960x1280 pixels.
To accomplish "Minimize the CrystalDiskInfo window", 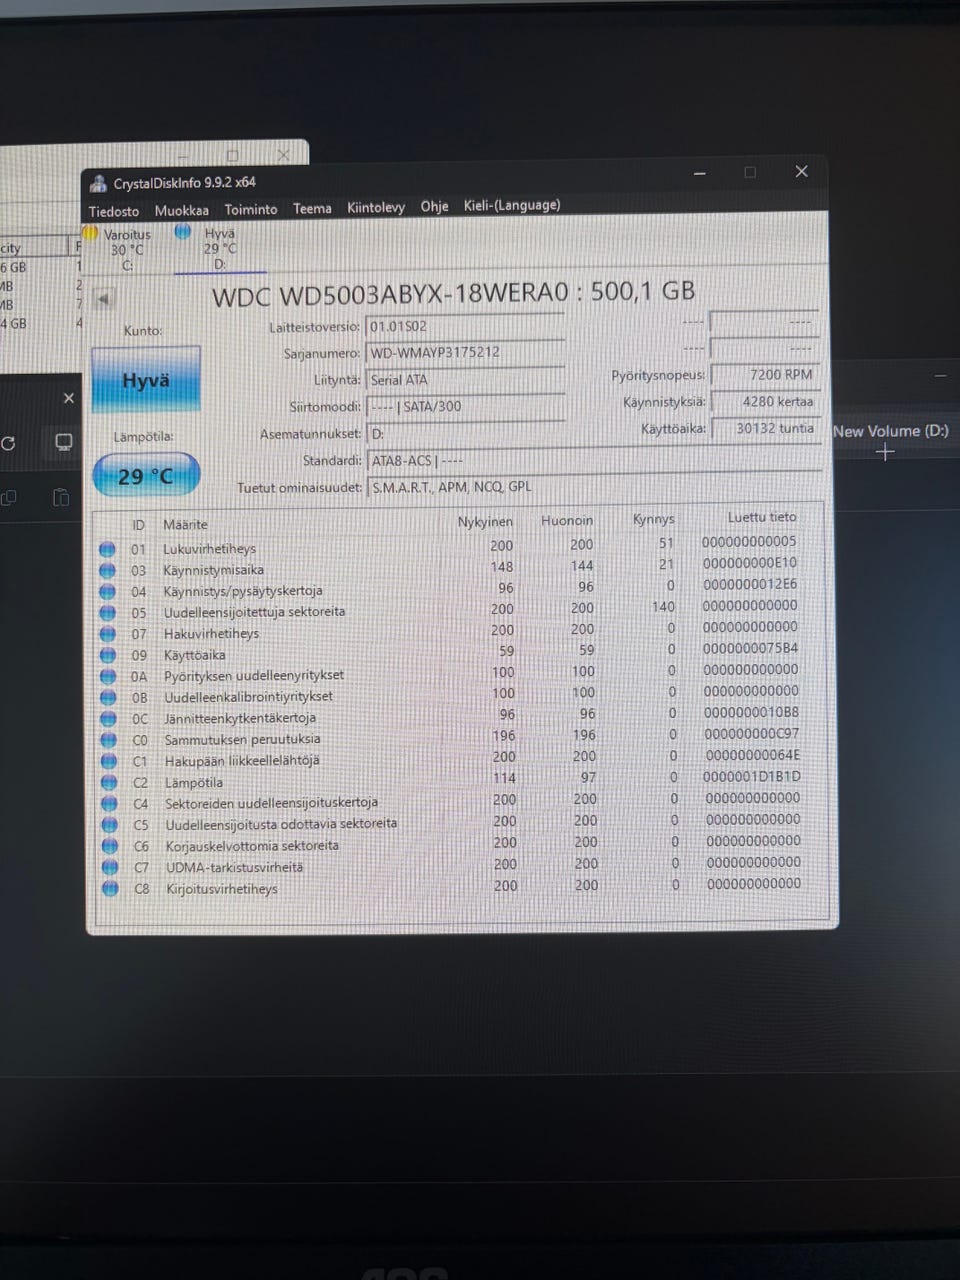I will [x=700, y=174].
